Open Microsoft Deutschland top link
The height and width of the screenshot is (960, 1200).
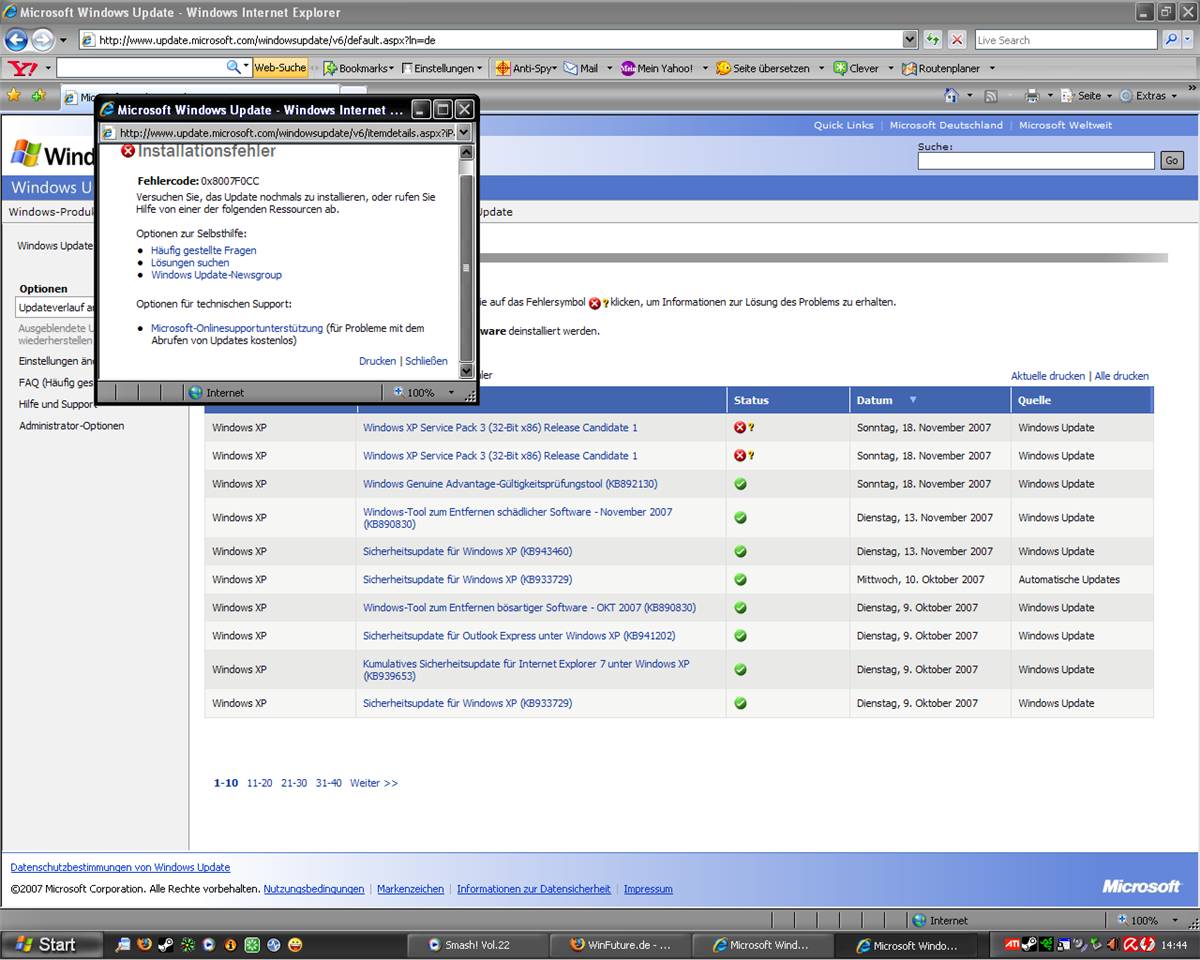(945, 125)
